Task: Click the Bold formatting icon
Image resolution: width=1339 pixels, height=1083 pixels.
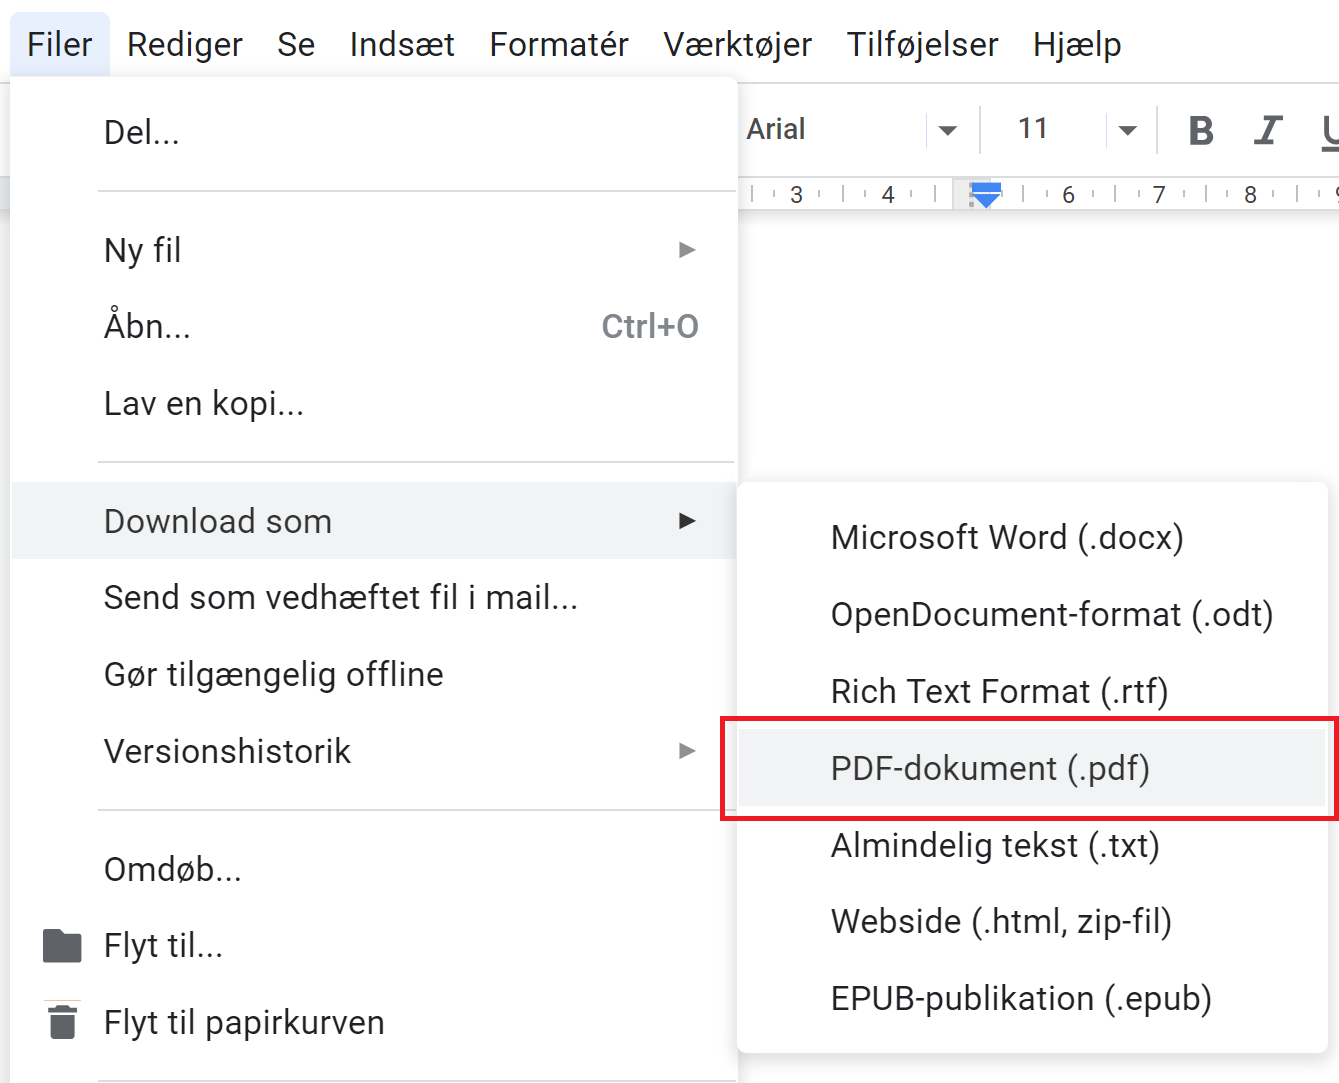Action: 1201,130
